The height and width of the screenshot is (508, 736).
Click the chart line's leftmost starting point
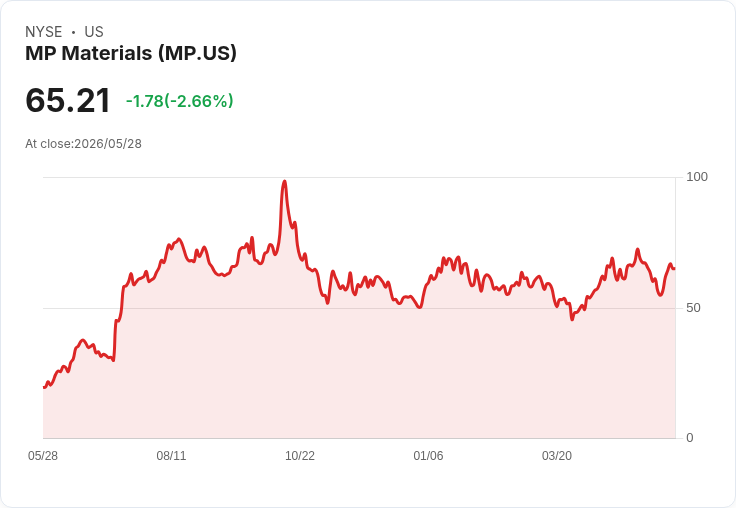(x=44, y=387)
